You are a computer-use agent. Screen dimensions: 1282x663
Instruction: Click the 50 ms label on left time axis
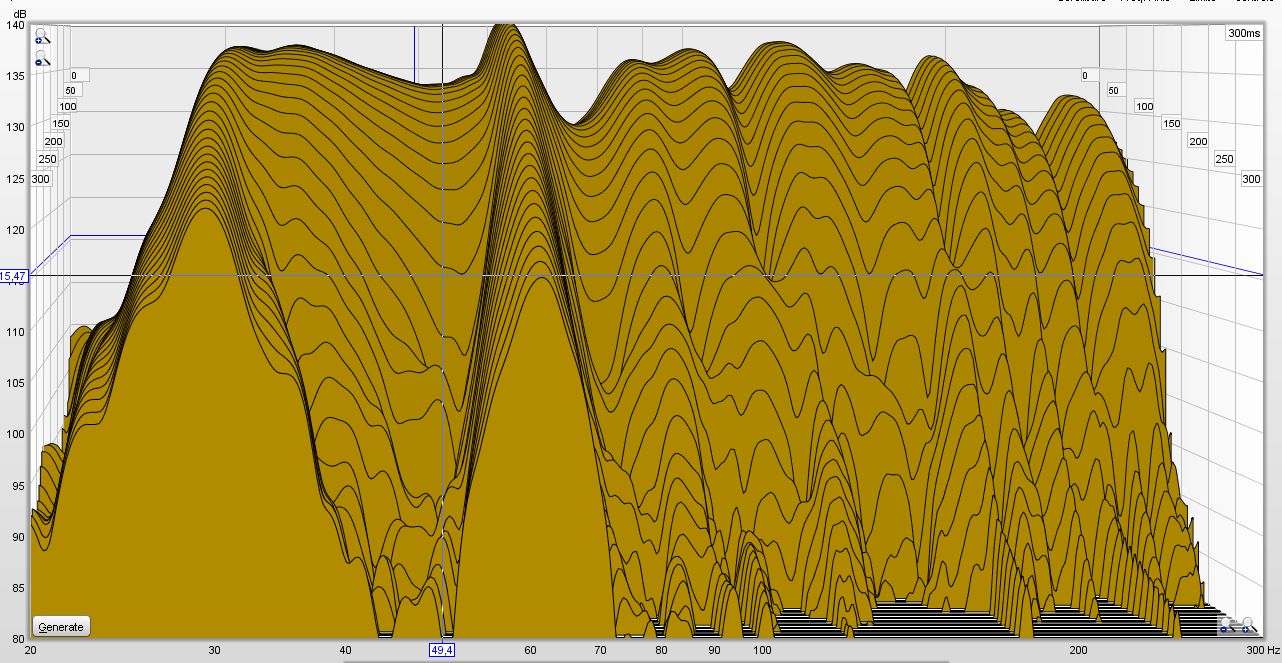71,90
